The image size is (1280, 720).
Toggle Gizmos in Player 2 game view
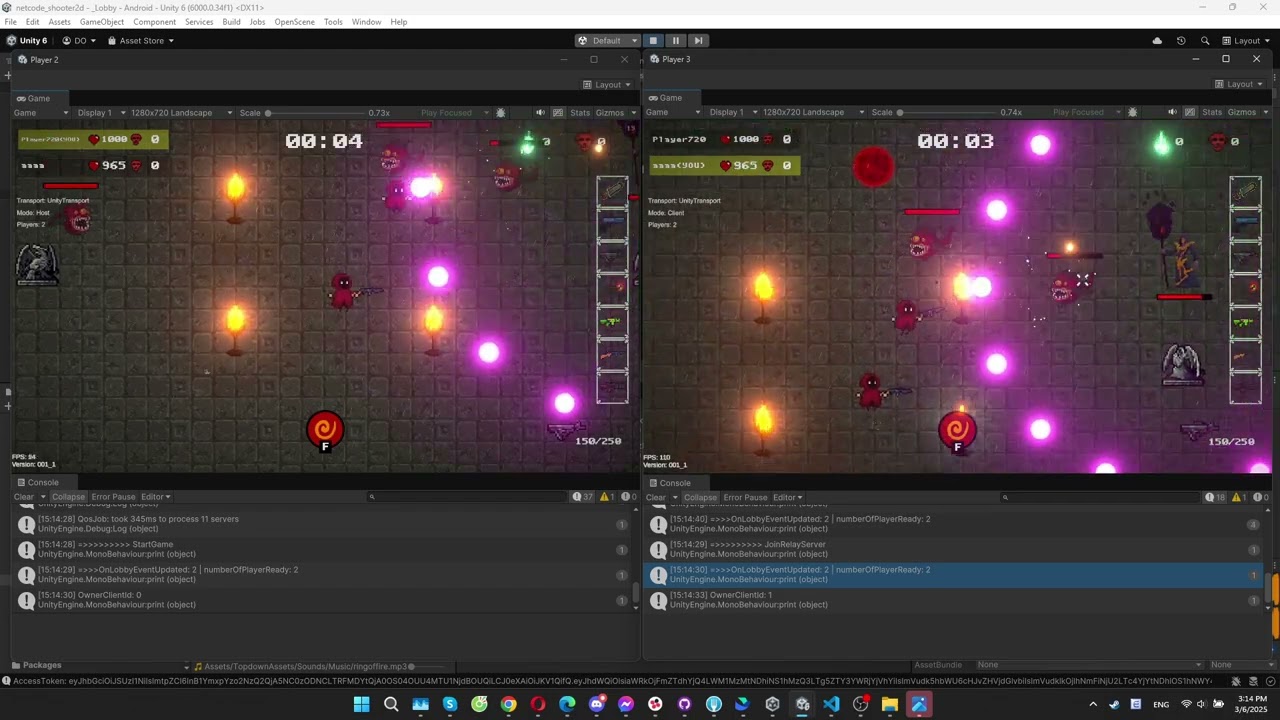[609, 113]
